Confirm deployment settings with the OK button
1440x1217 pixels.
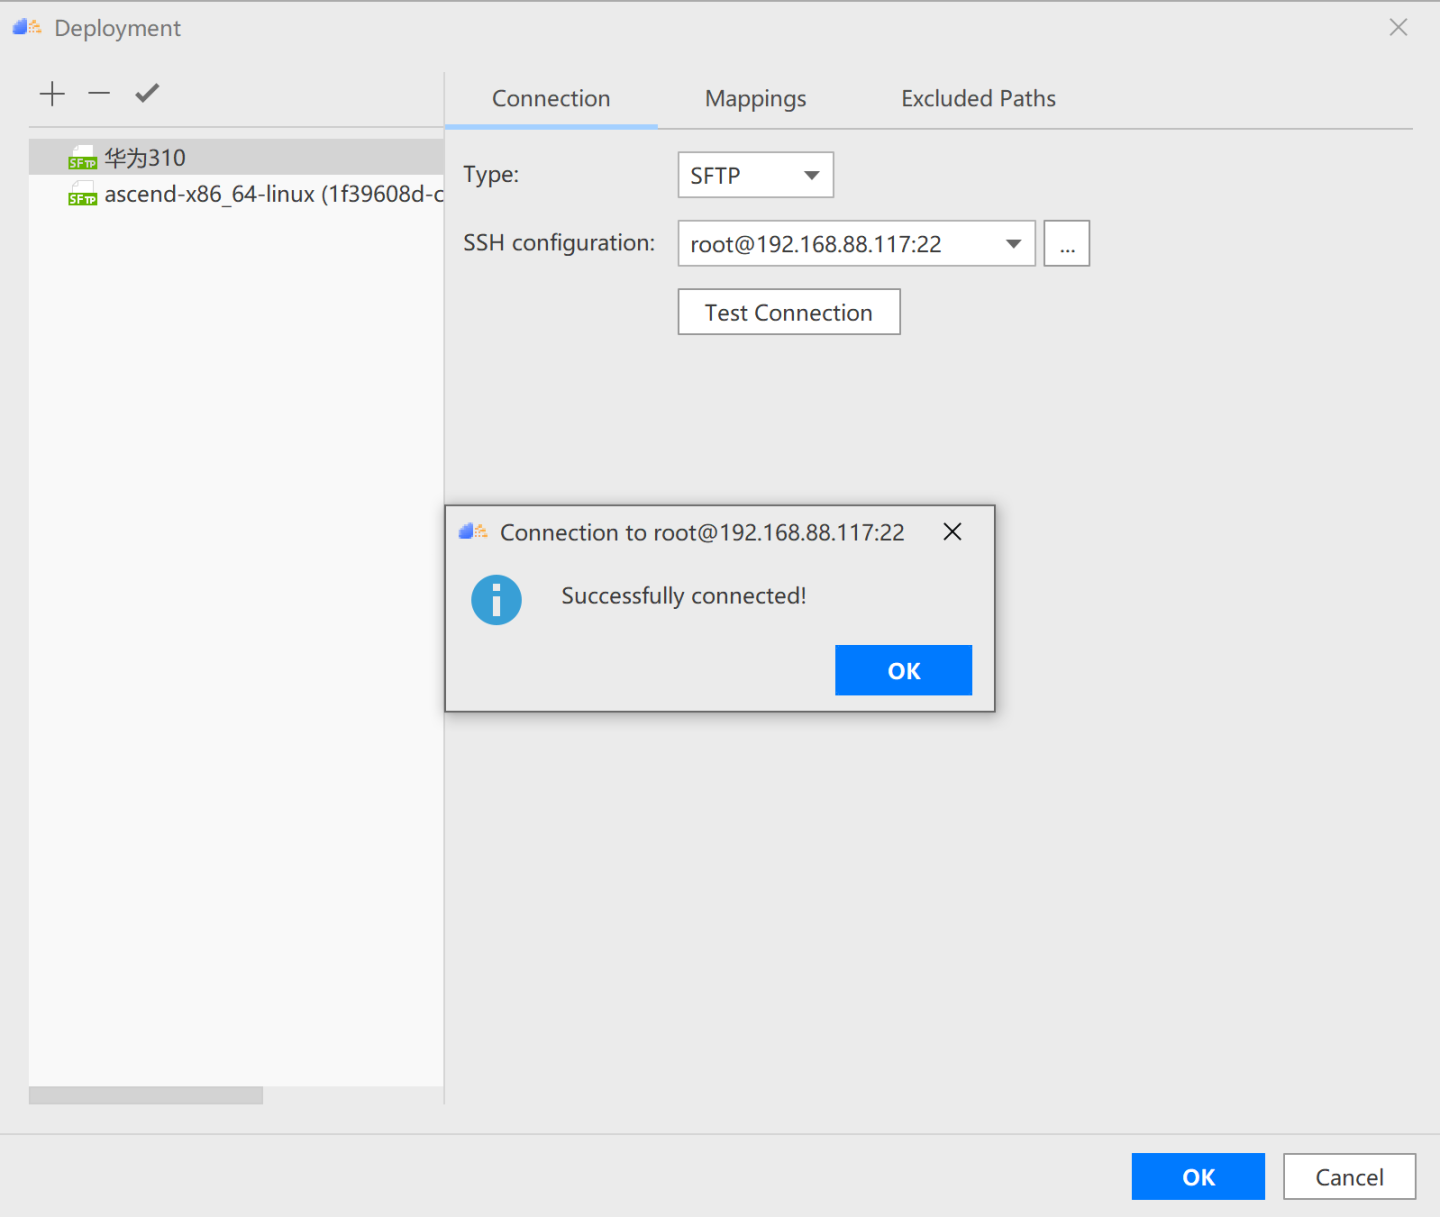tap(1198, 1176)
